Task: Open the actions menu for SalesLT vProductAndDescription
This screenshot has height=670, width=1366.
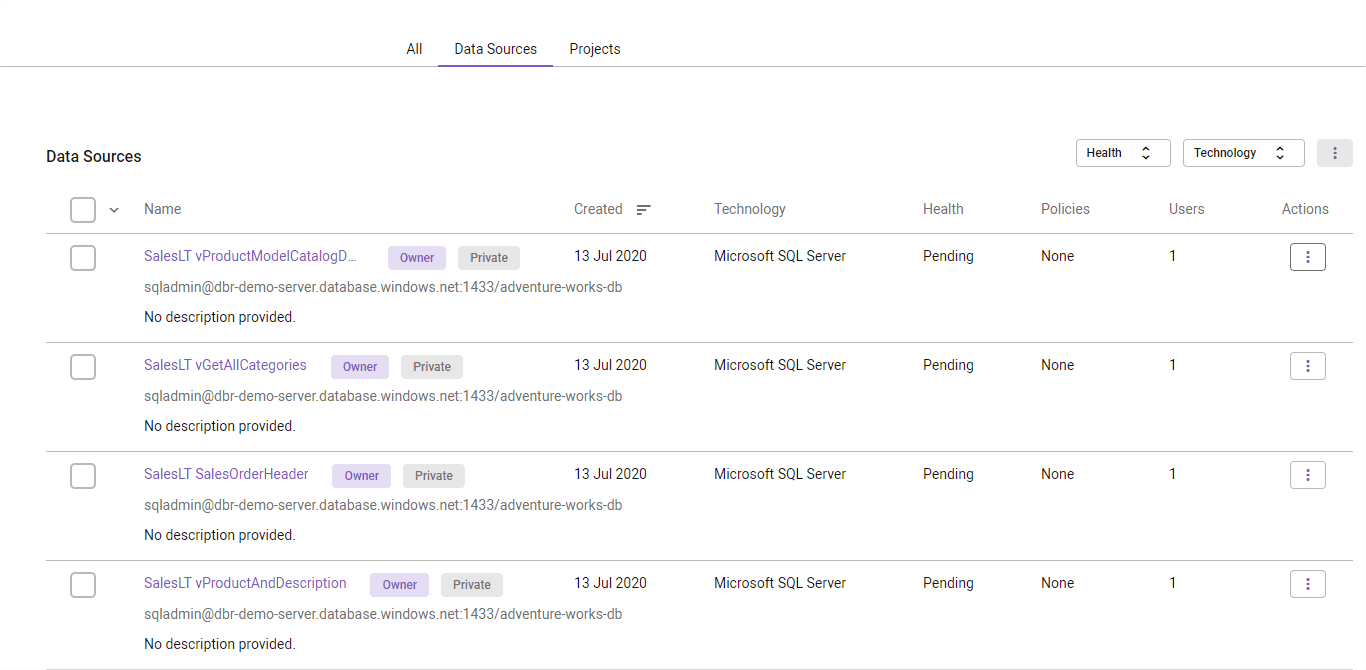Action: [1308, 584]
